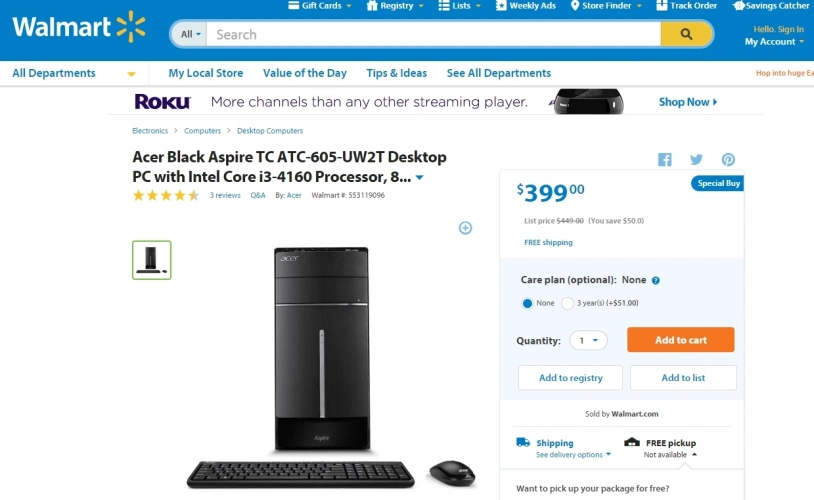Share product on Twitter

(x=696, y=160)
